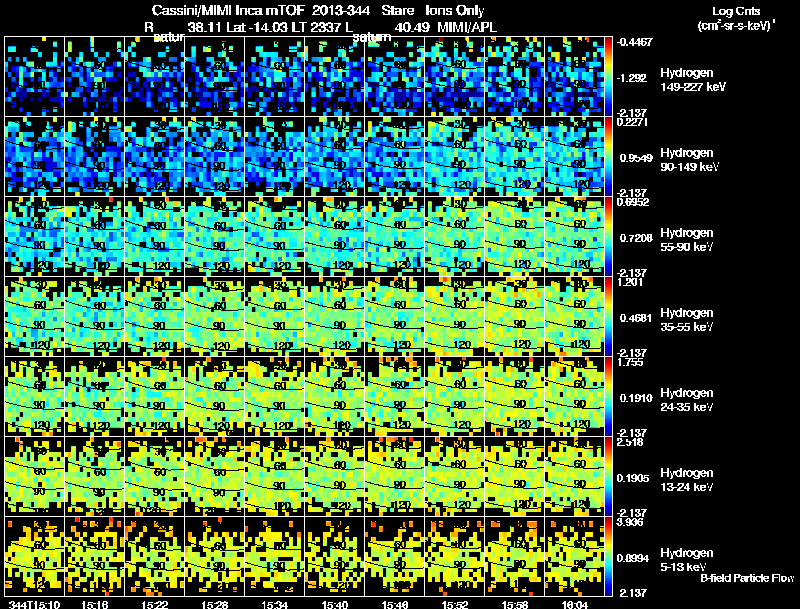Click the 'Hydrogen 35-55 keV' row label

tap(686, 320)
